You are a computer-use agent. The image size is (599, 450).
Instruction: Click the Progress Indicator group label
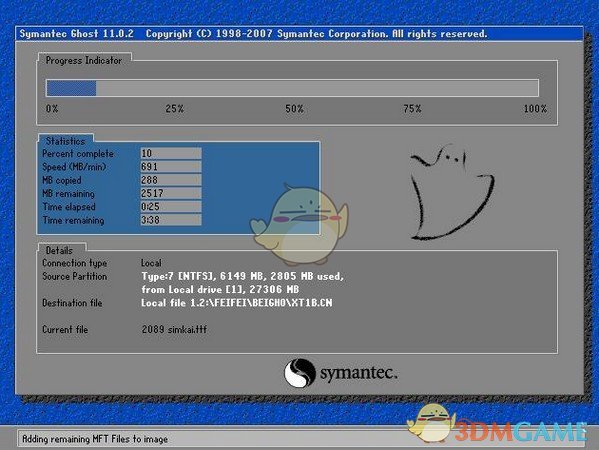click(84, 60)
